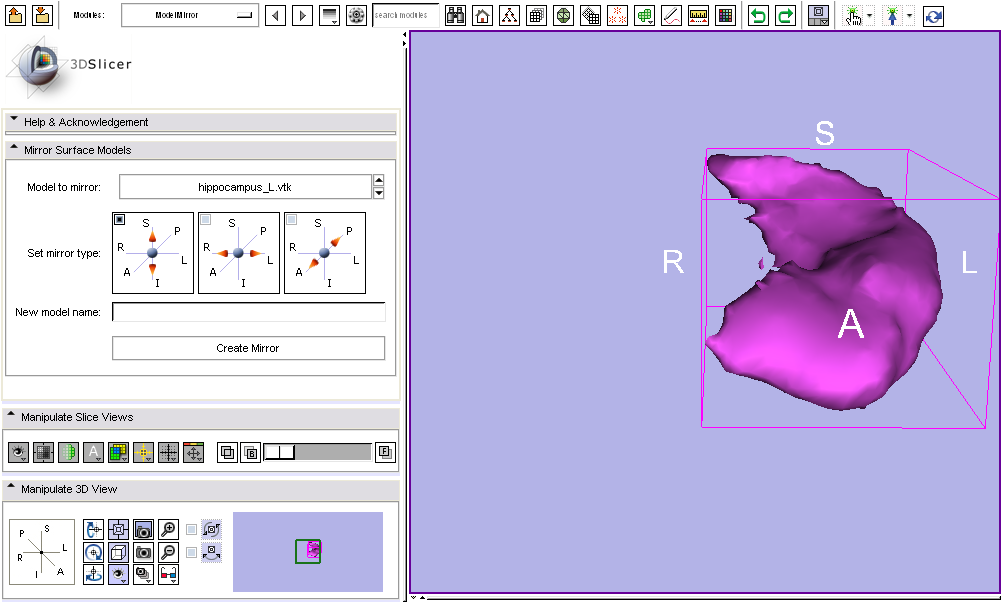The image size is (1002, 603).
Task: Click the redo arrow in the toolbar
Action: pyautogui.click(x=786, y=16)
